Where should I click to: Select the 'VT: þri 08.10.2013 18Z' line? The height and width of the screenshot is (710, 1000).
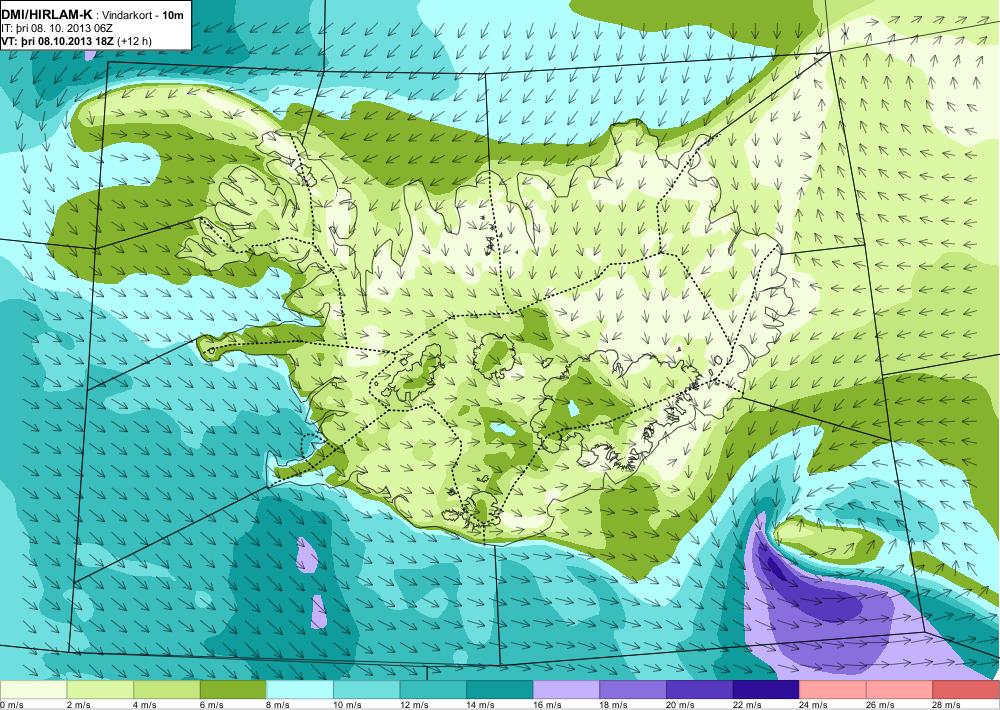click(x=58, y=41)
